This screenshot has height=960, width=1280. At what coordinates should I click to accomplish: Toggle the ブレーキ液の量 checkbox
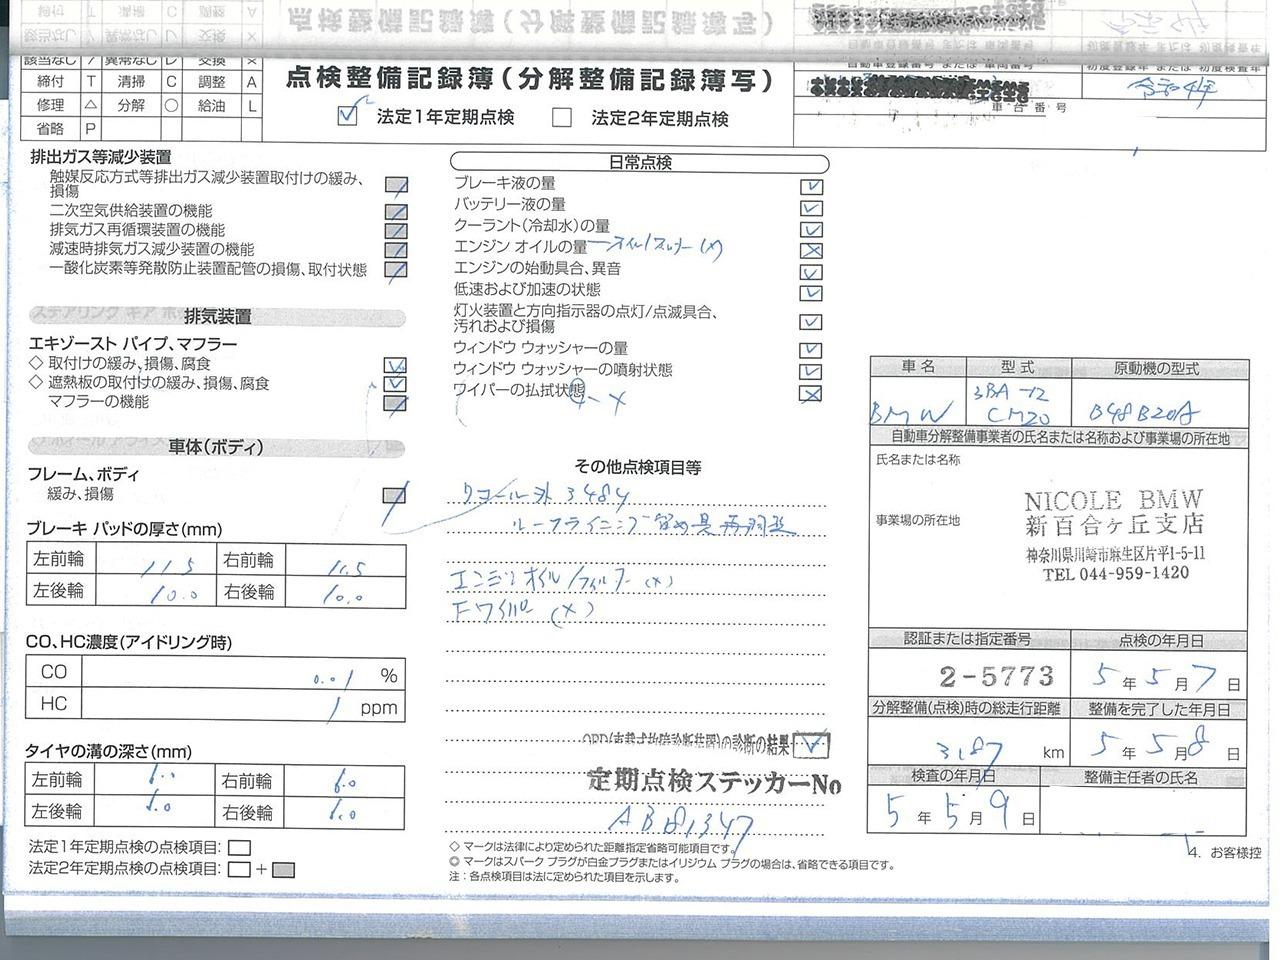point(811,186)
